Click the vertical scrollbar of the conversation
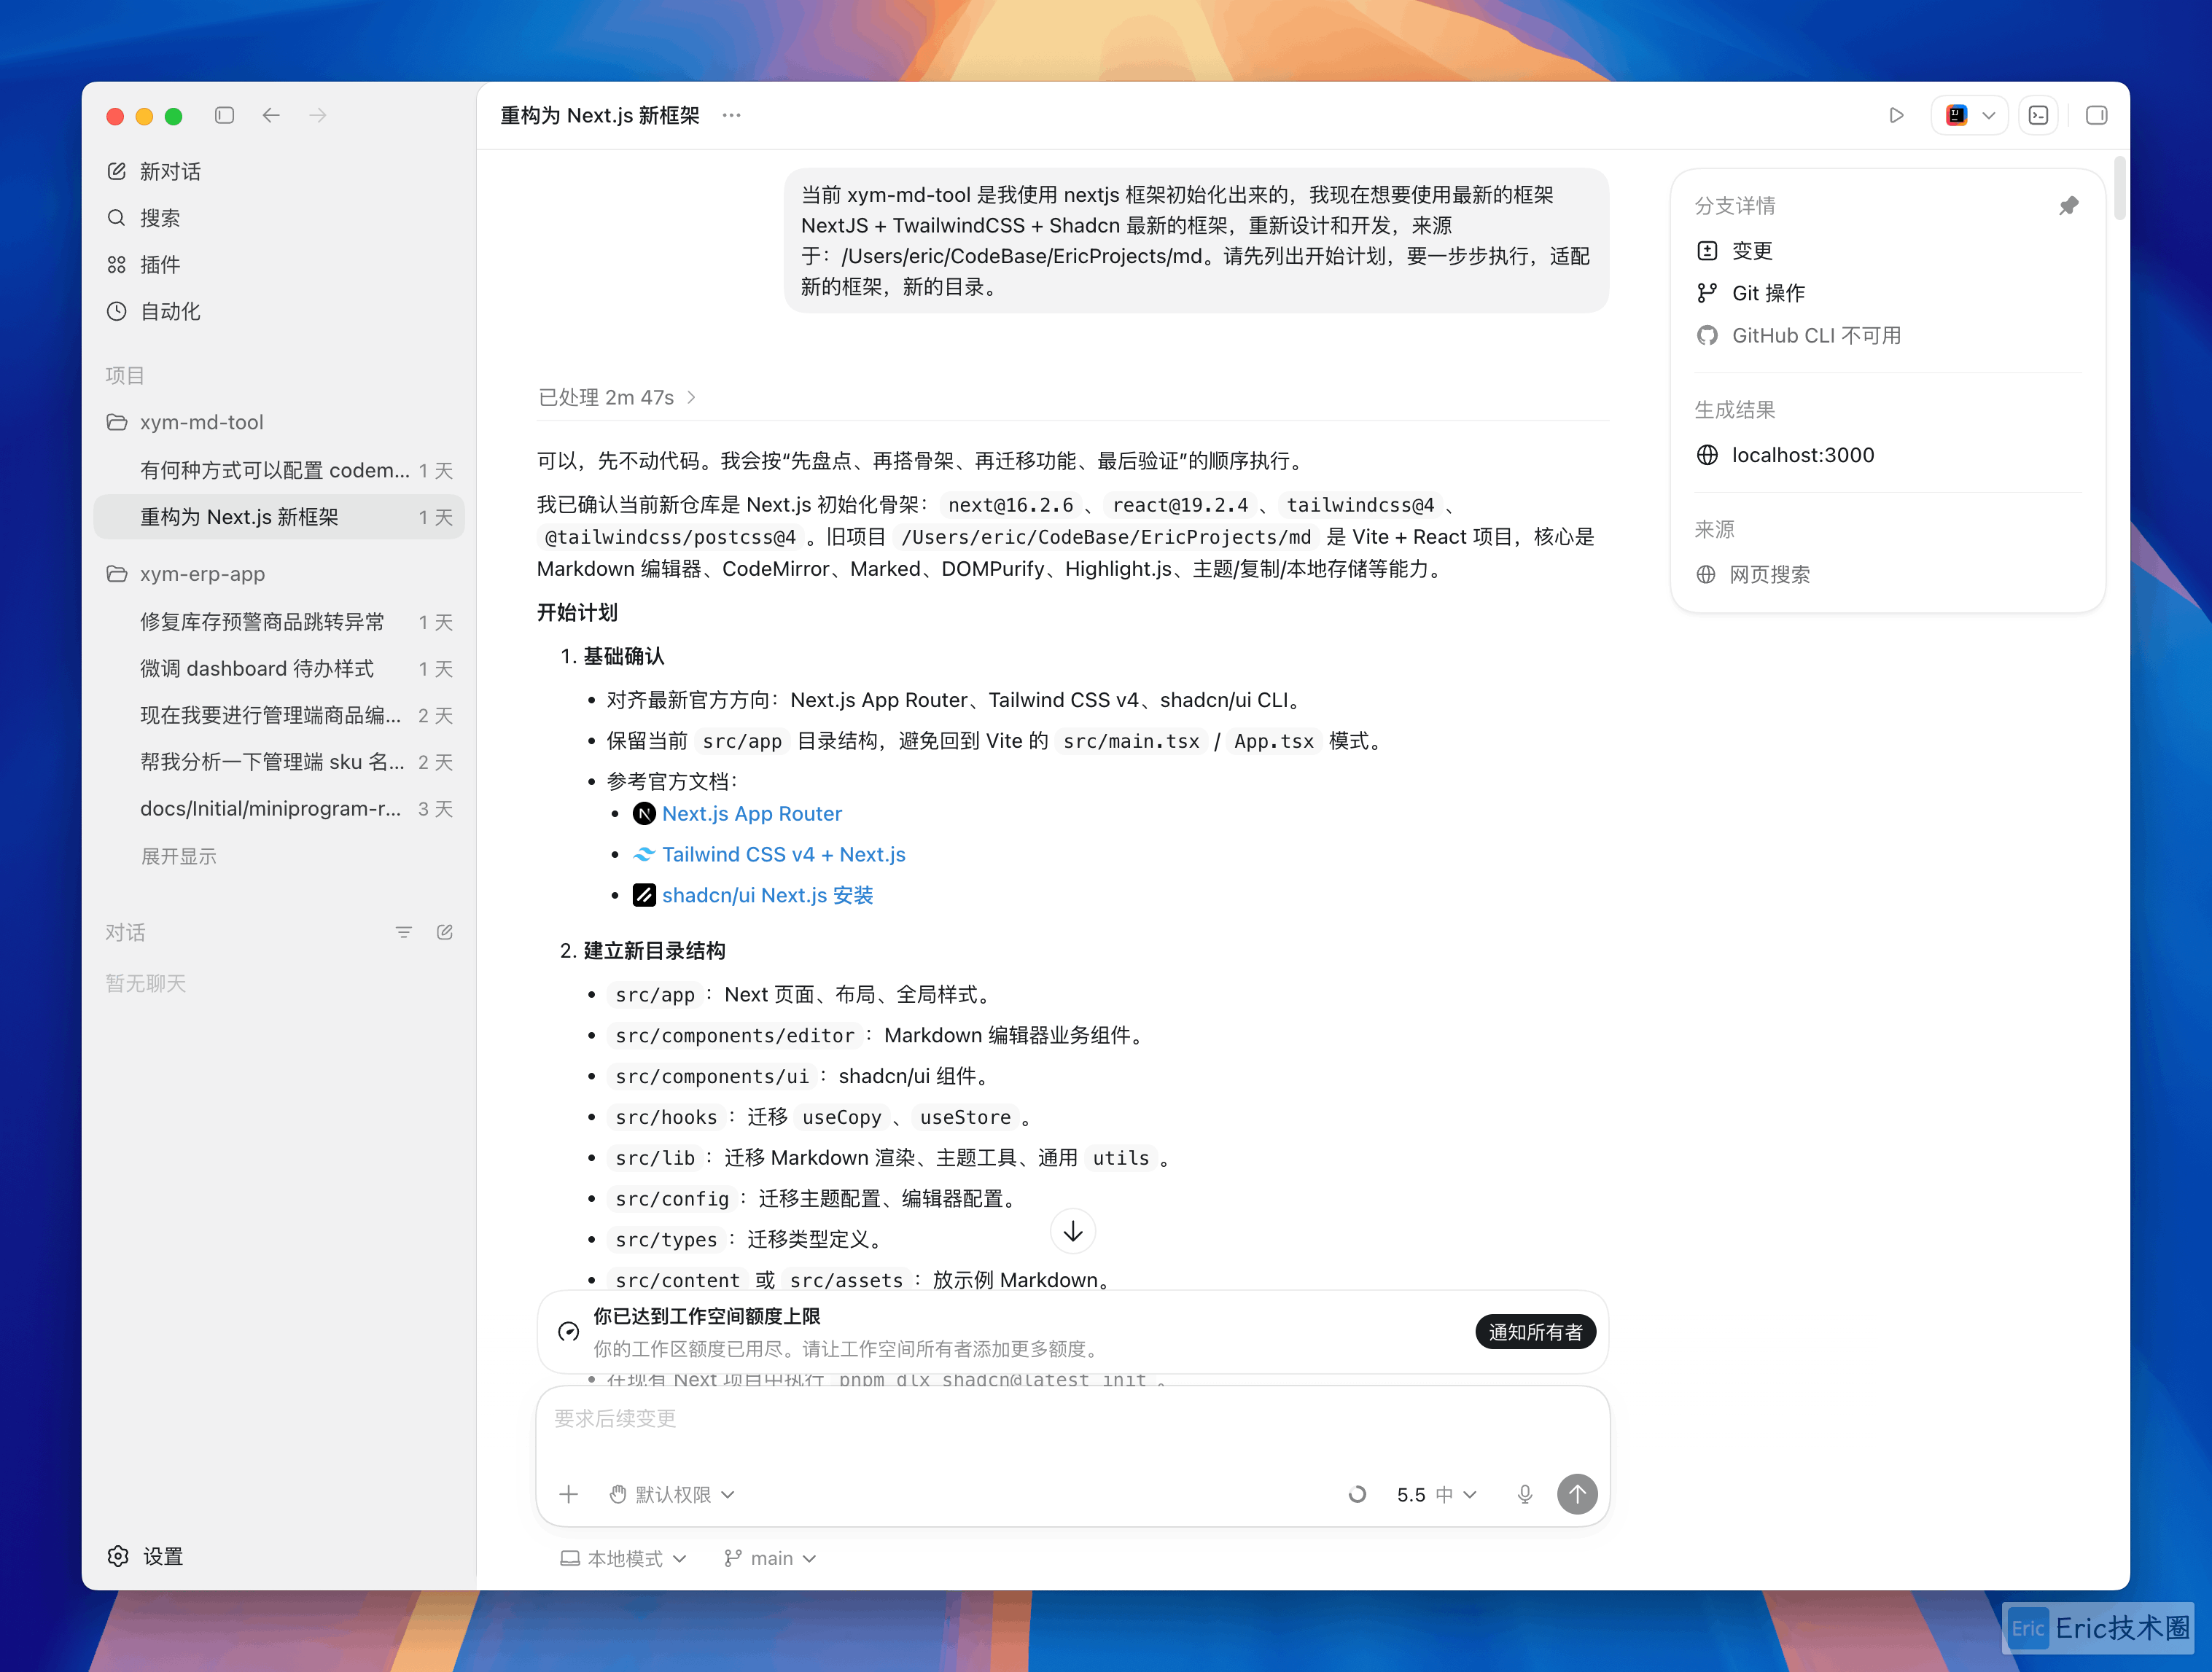The height and width of the screenshot is (1672, 2212). click(x=2119, y=188)
